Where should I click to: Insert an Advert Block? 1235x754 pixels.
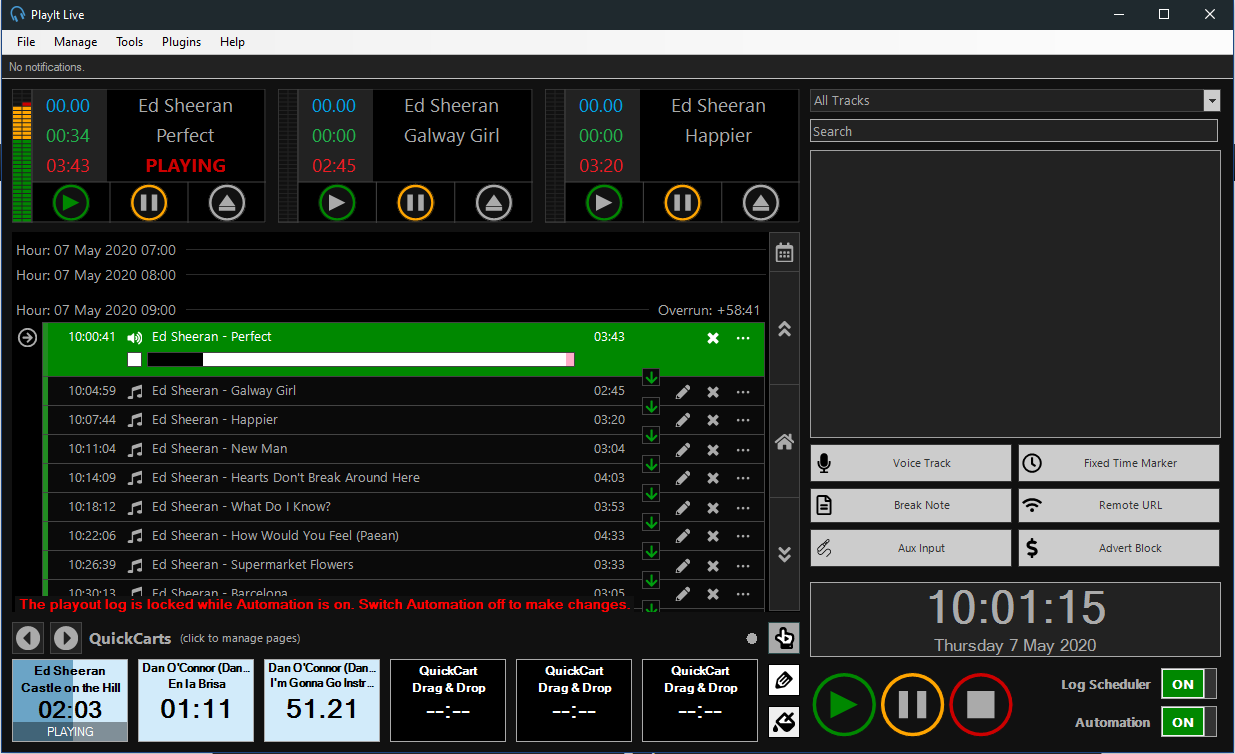point(1119,548)
